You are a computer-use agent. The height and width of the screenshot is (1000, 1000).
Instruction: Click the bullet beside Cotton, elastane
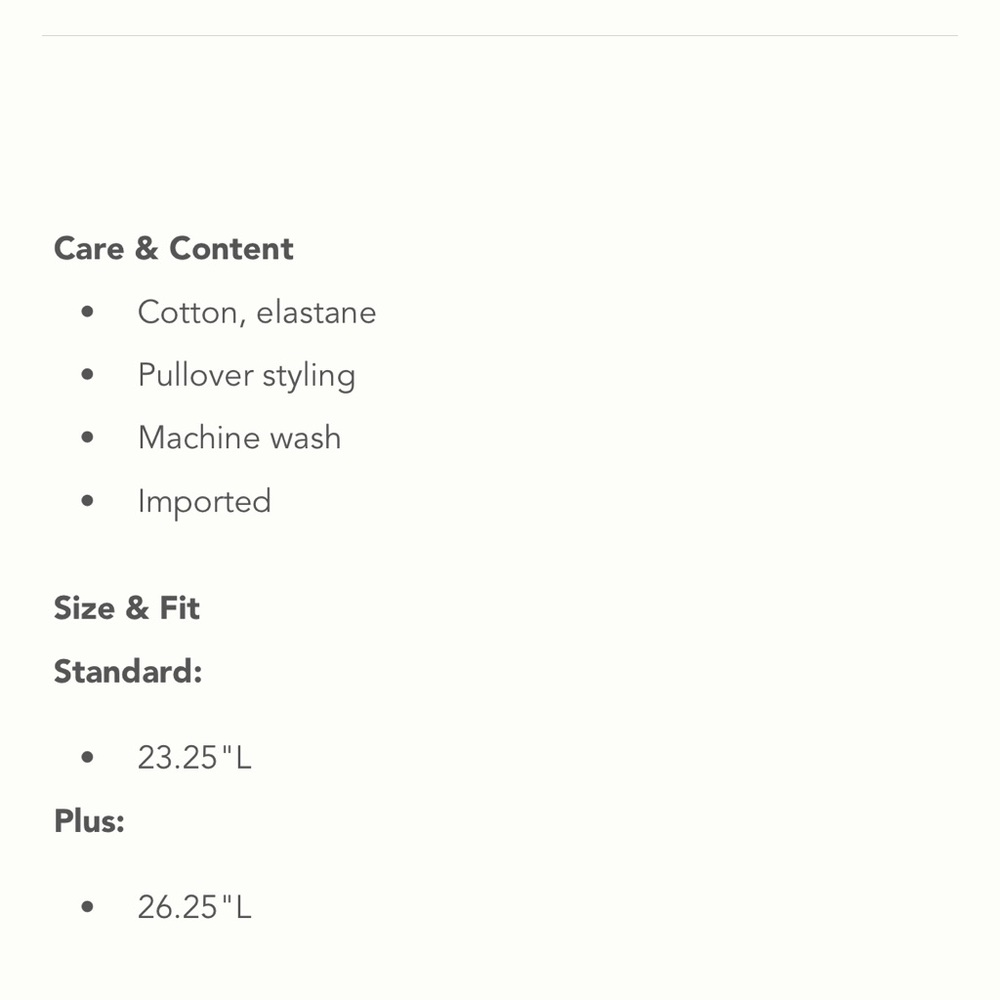point(88,312)
